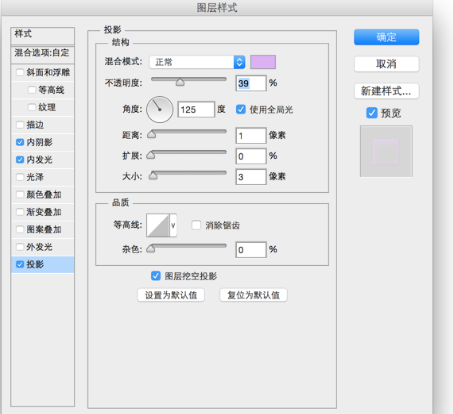This screenshot has height=414, width=453.
Task: Click the style preview thumbnail
Action: pos(386,151)
